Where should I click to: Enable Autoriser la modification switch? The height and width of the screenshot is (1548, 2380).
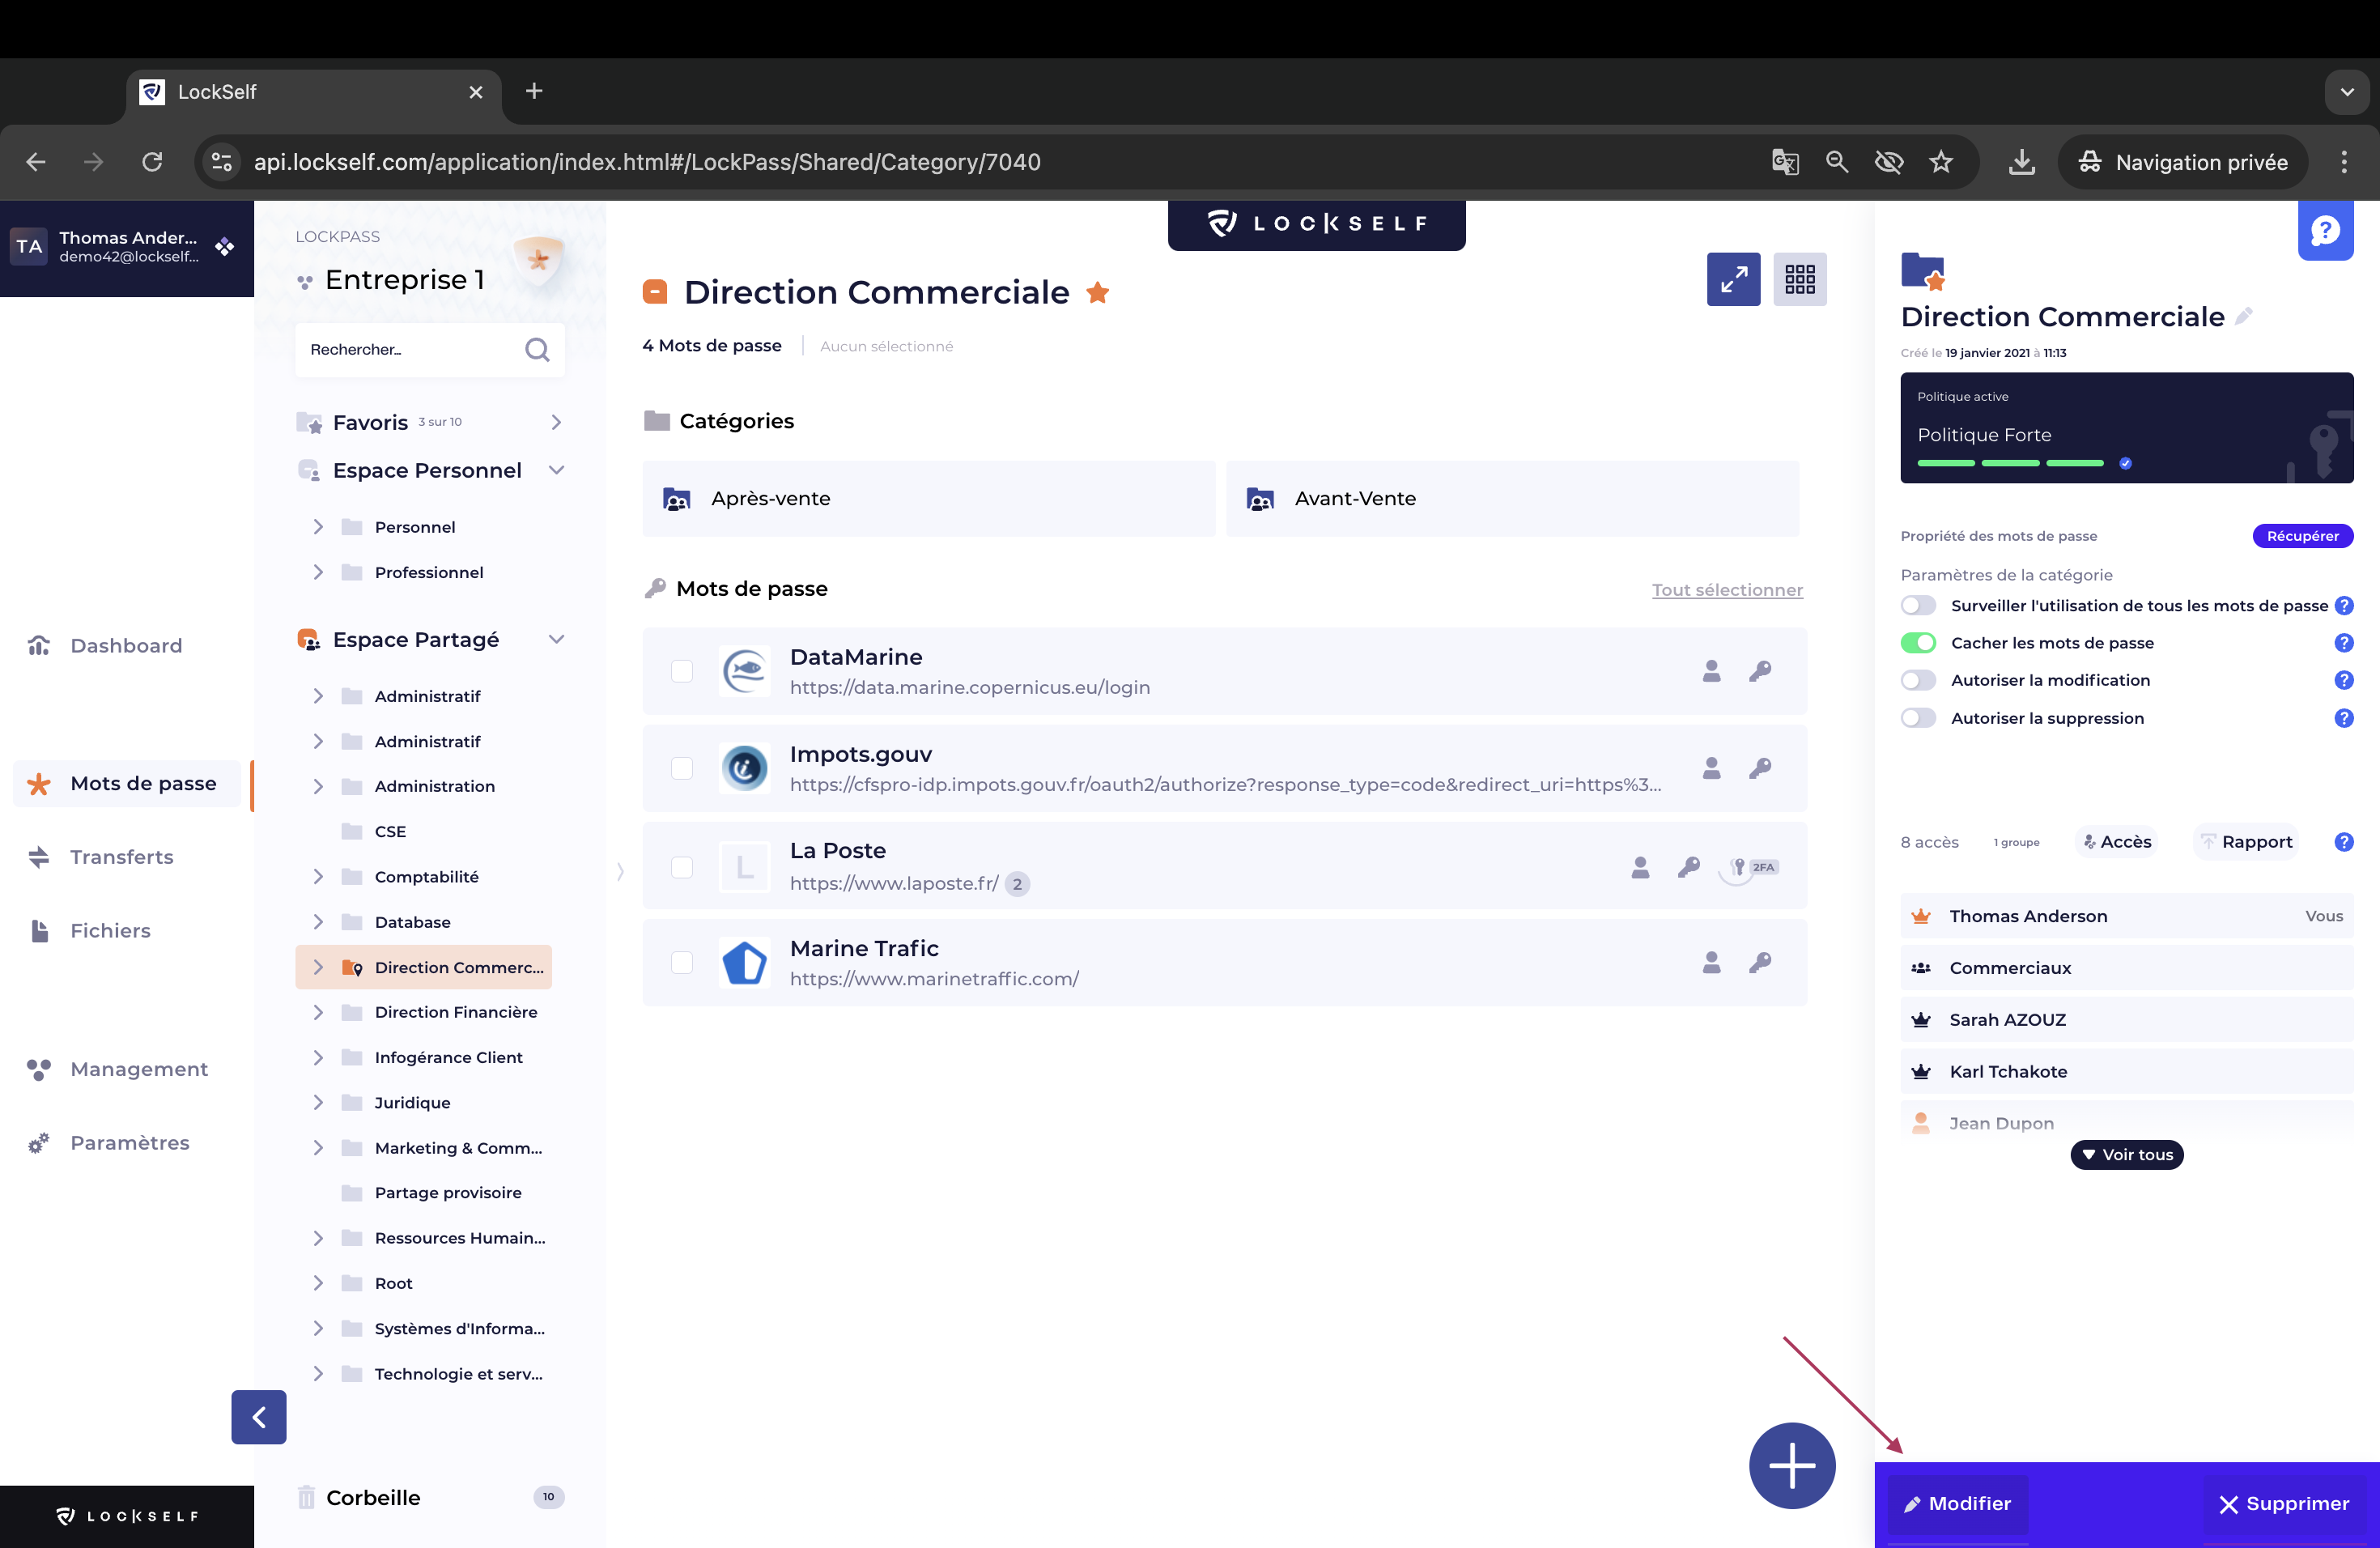coord(1918,680)
